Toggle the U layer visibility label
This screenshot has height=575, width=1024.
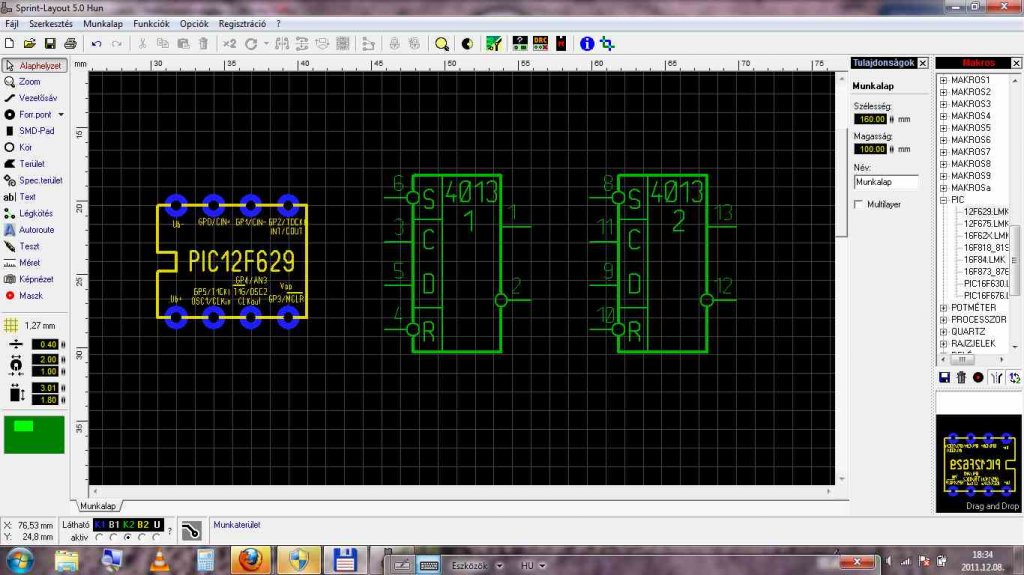pyautogui.click(x=157, y=525)
